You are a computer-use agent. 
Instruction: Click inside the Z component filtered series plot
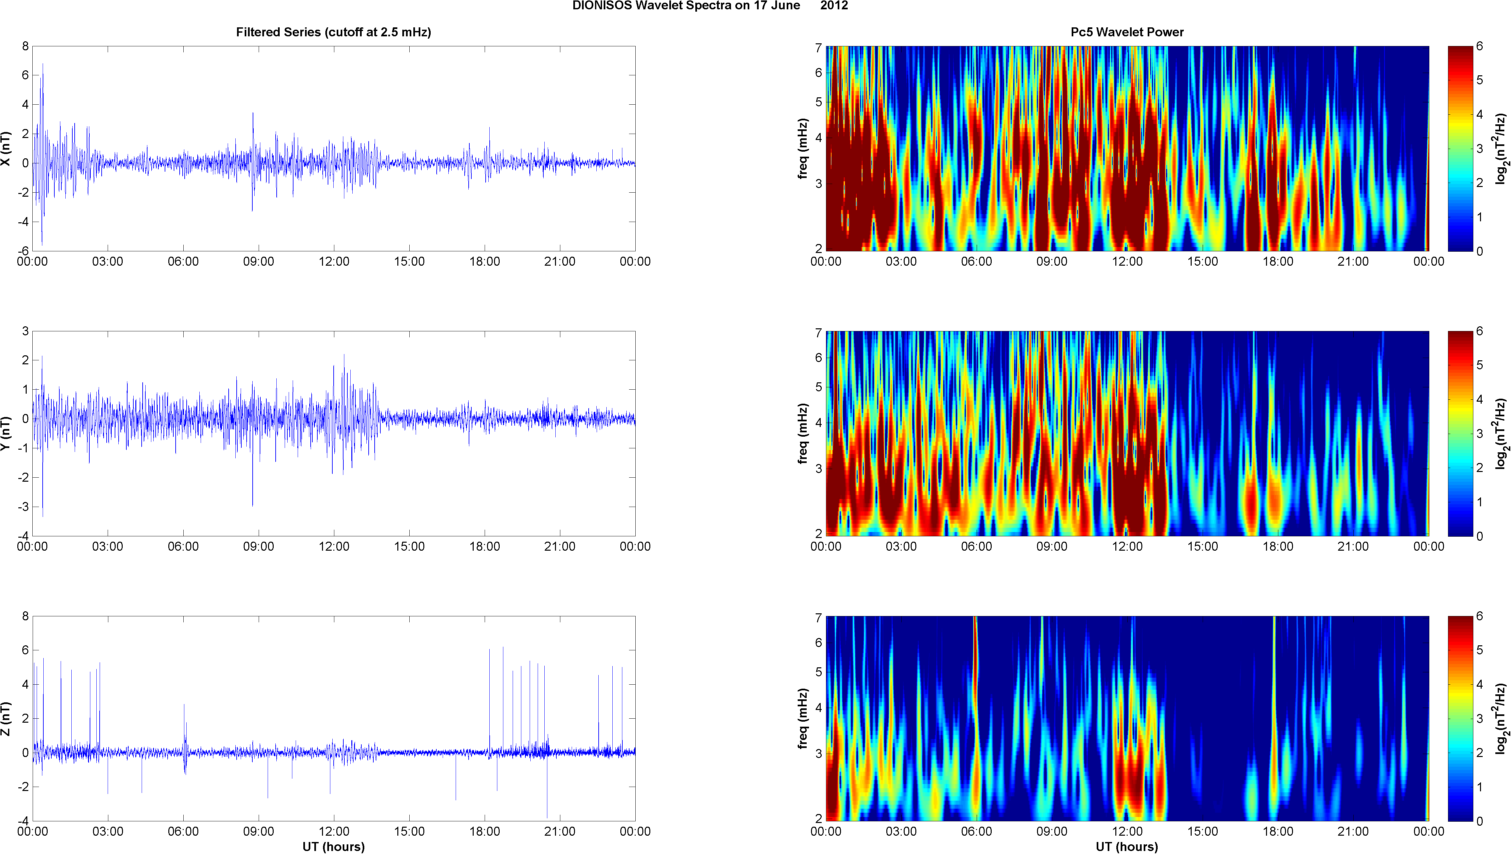click(334, 718)
